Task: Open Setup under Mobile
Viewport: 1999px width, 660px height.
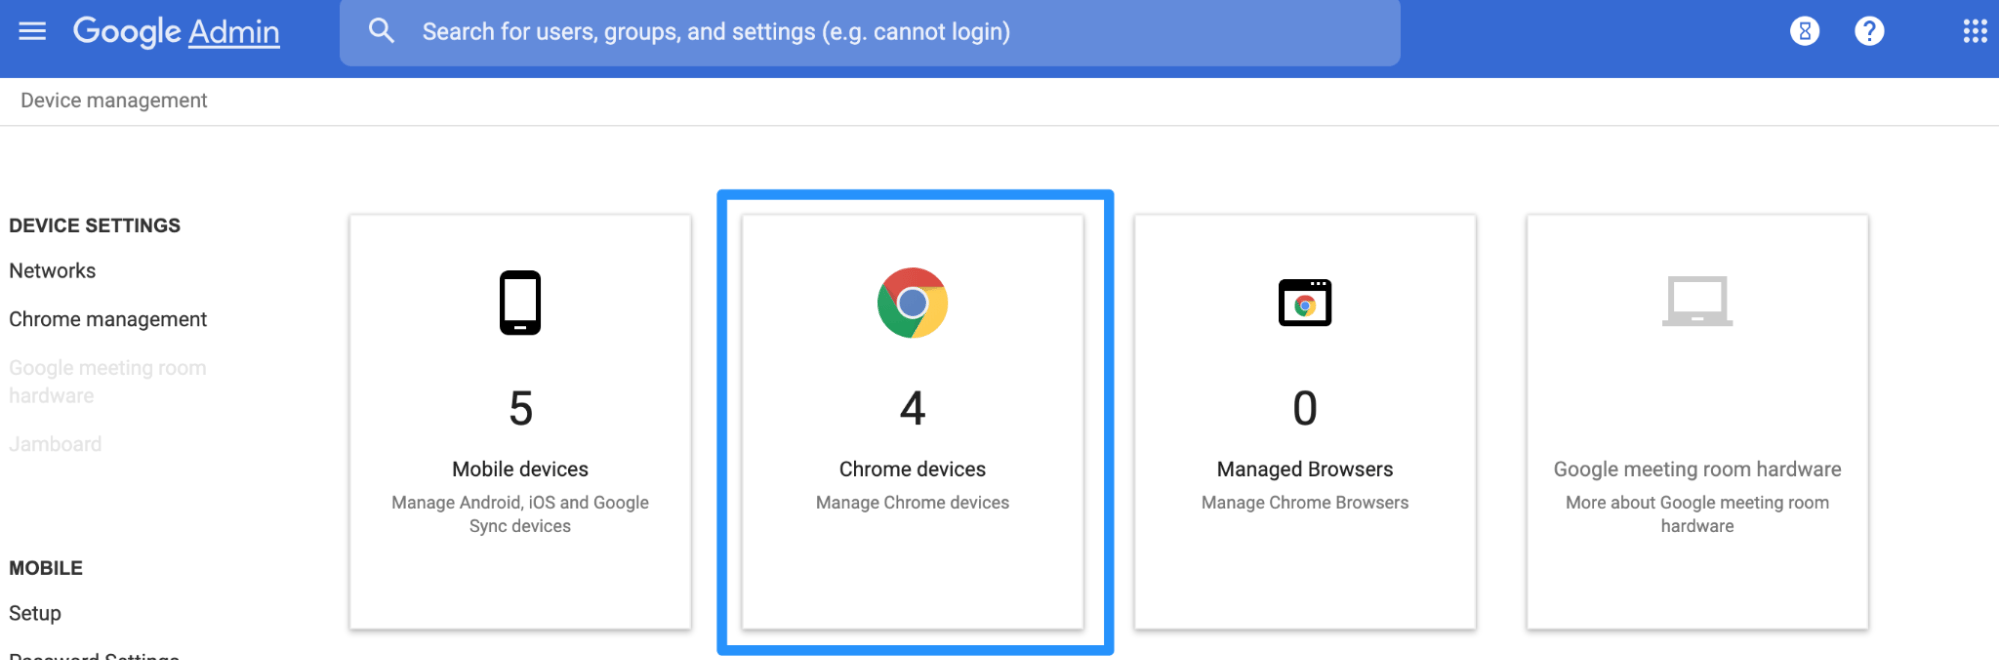Action: click(35, 613)
